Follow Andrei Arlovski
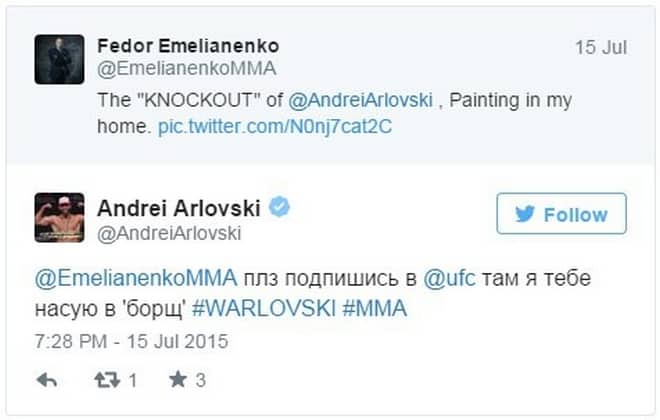The image size is (660, 420). (561, 214)
